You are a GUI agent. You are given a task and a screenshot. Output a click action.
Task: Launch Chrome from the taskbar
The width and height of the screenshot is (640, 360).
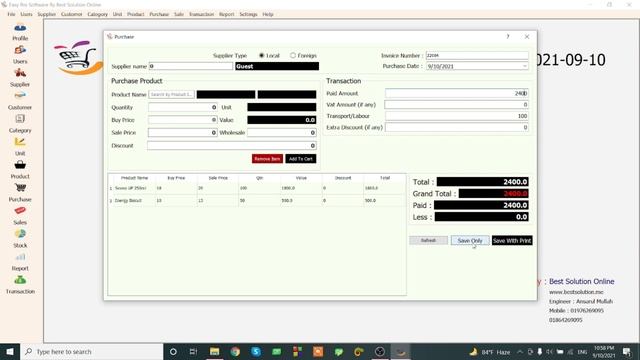click(235, 351)
